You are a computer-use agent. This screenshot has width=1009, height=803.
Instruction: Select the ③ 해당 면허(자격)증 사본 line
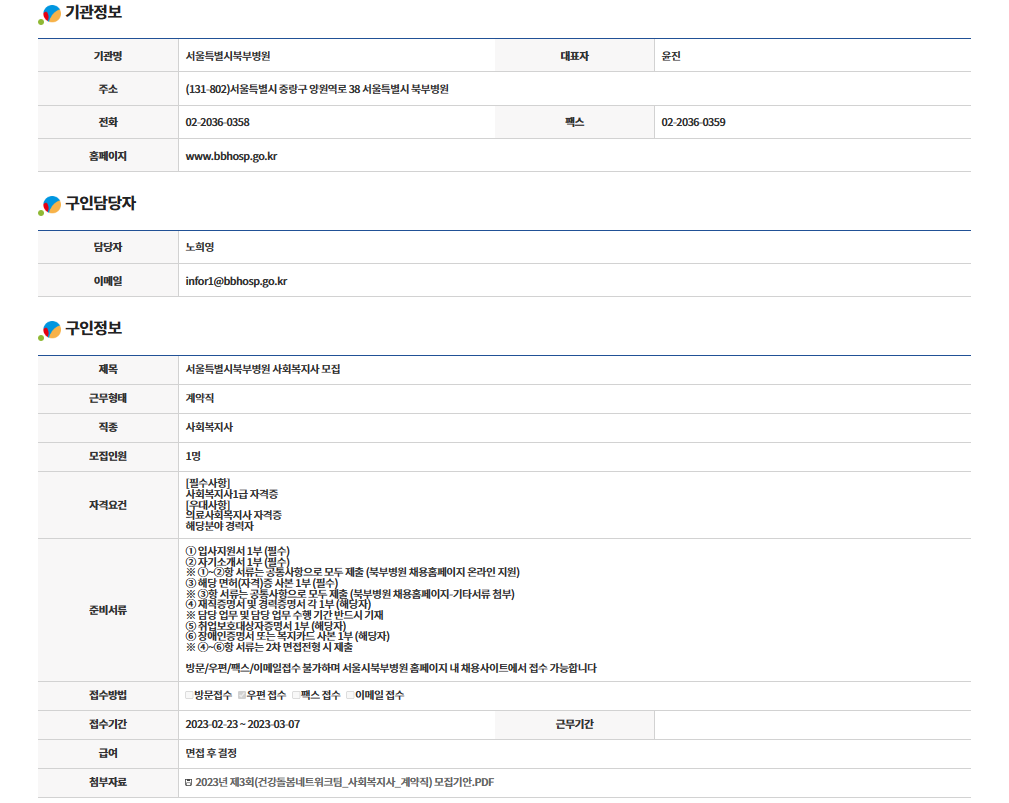tap(261, 584)
